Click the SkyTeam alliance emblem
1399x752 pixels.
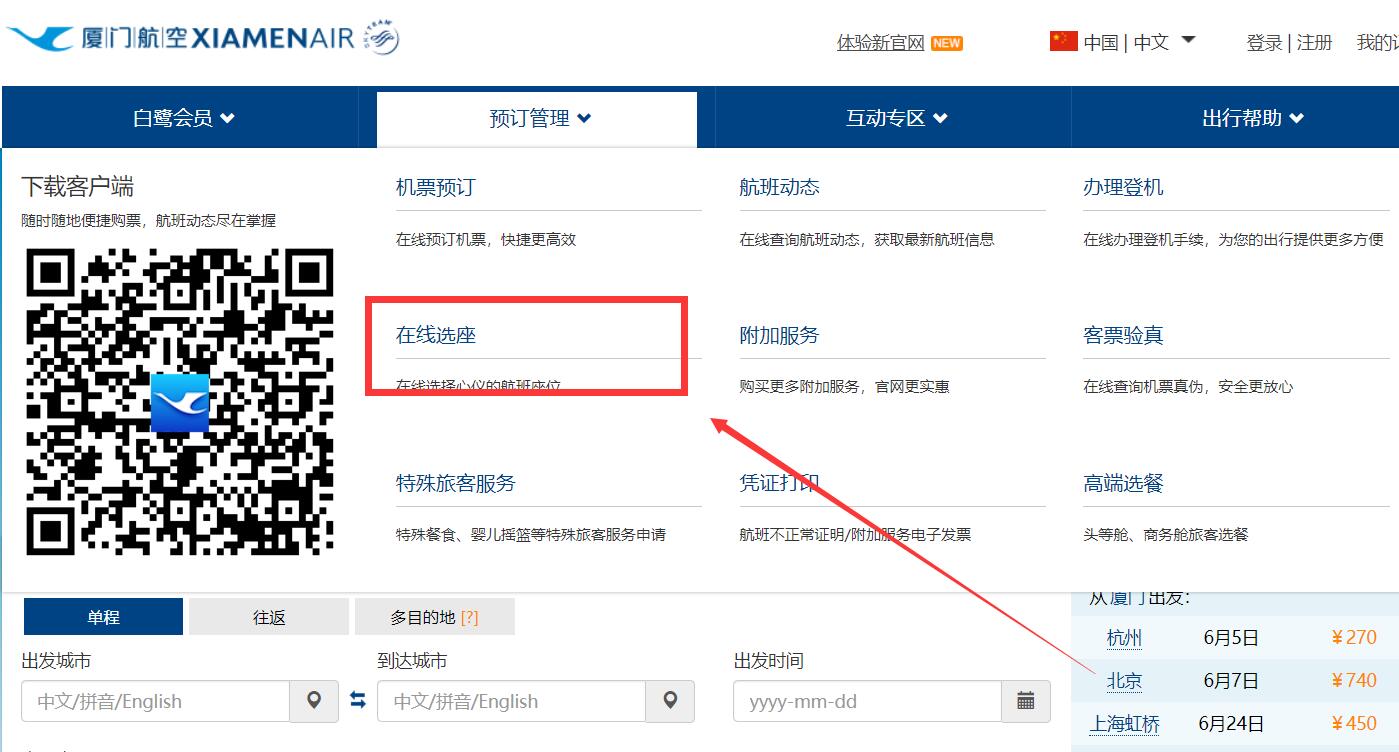381,38
